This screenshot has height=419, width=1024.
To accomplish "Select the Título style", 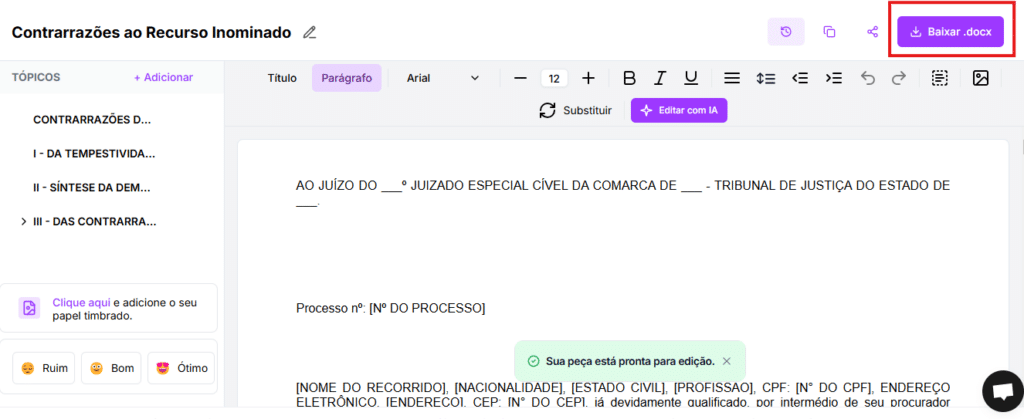I will click(x=282, y=78).
